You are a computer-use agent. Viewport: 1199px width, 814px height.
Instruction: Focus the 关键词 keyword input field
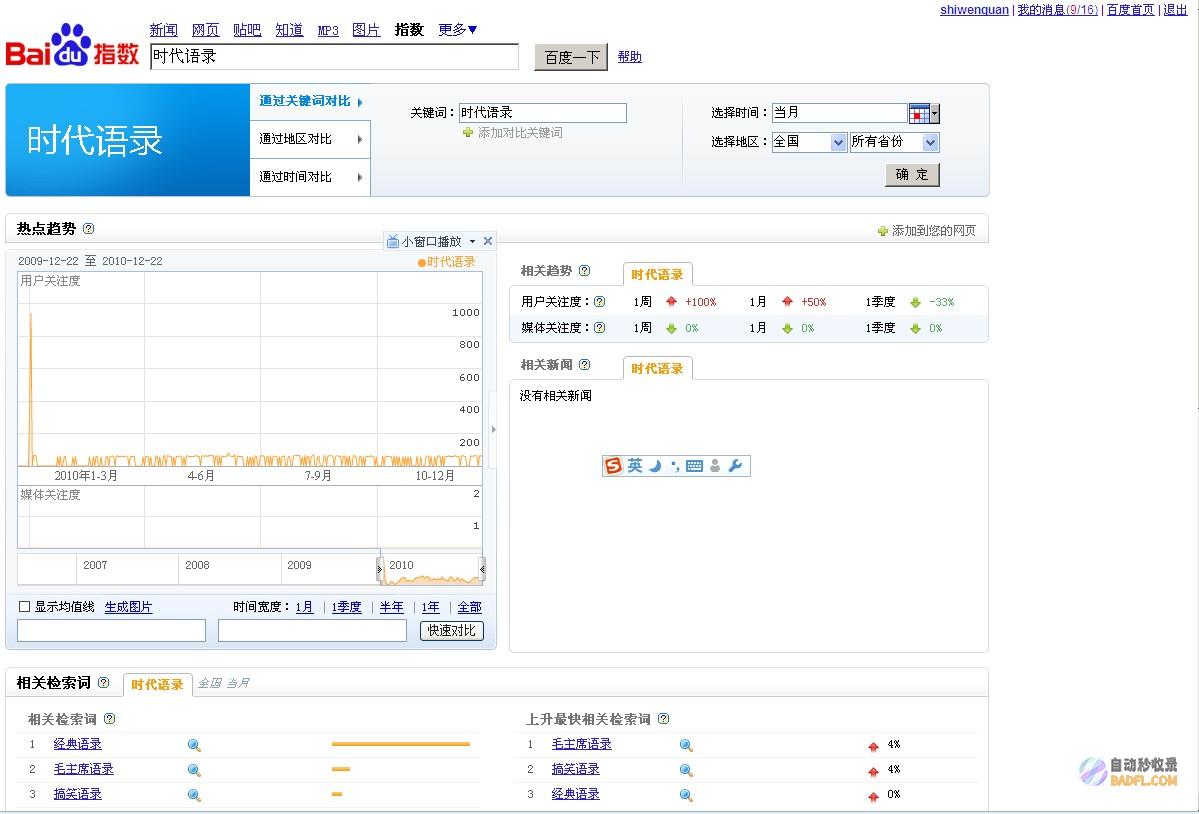pos(543,113)
